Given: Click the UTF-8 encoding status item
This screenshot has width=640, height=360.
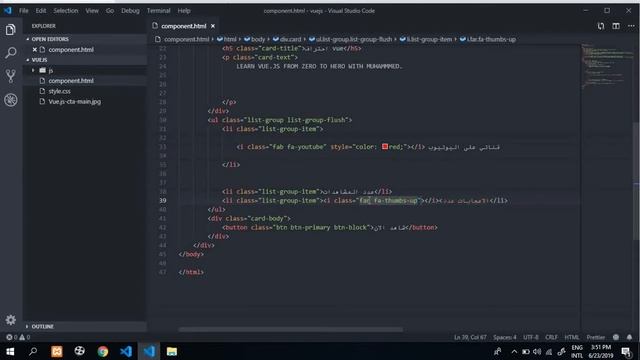Looking at the screenshot, I should click(531, 338).
